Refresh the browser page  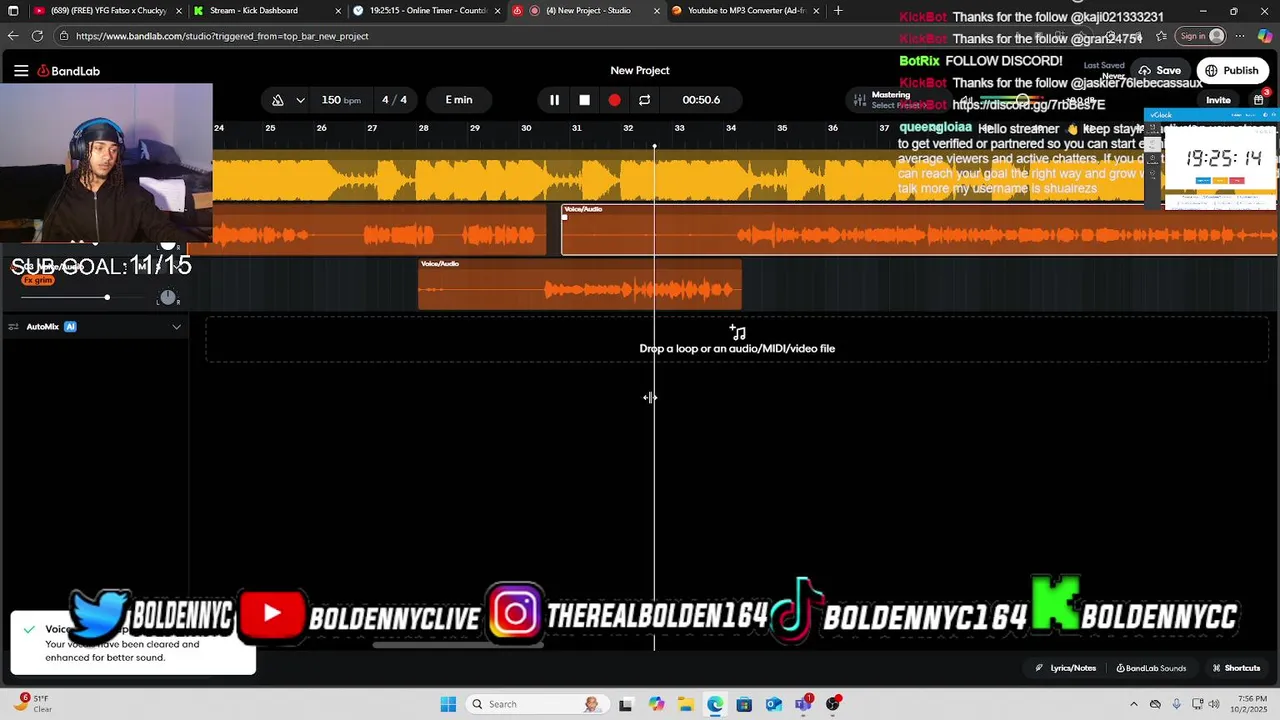coord(37,36)
